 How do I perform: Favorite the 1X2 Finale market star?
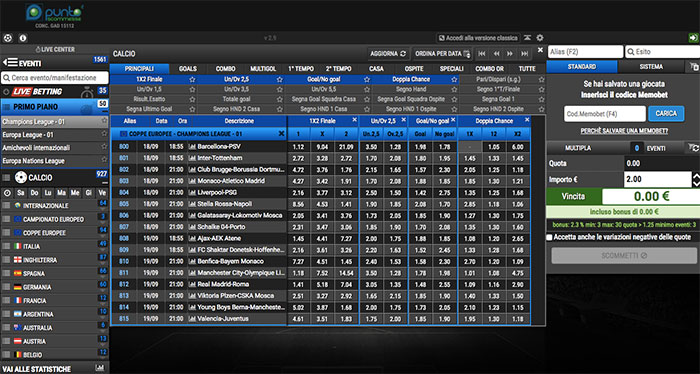[x=192, y=79]
